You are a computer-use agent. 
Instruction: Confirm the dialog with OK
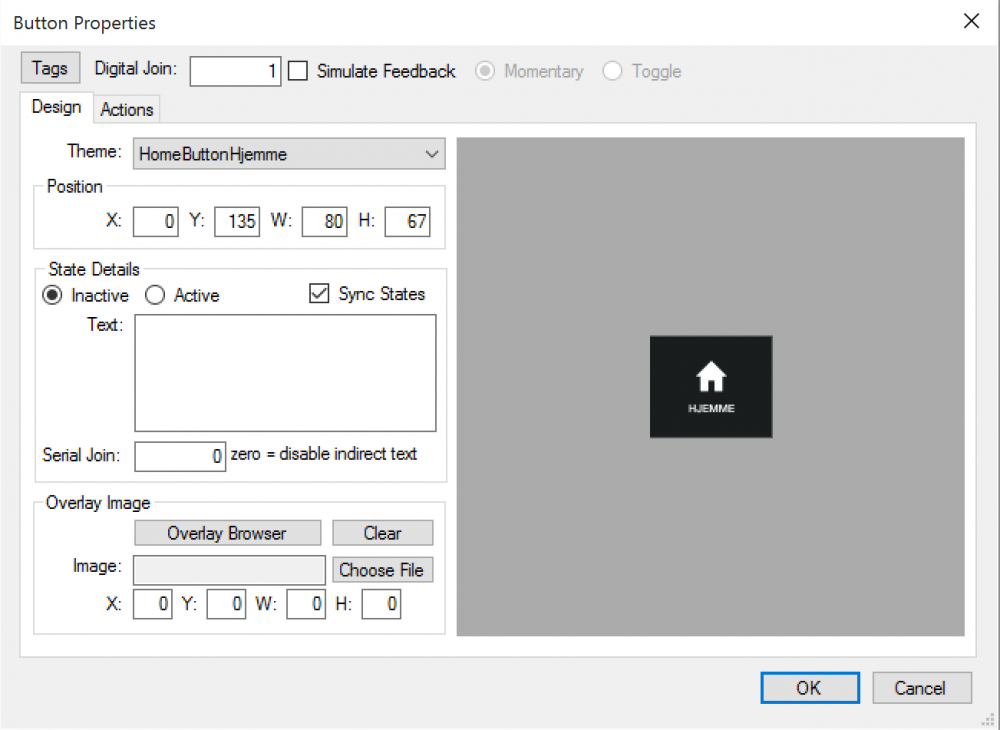[x=809, y=687]
